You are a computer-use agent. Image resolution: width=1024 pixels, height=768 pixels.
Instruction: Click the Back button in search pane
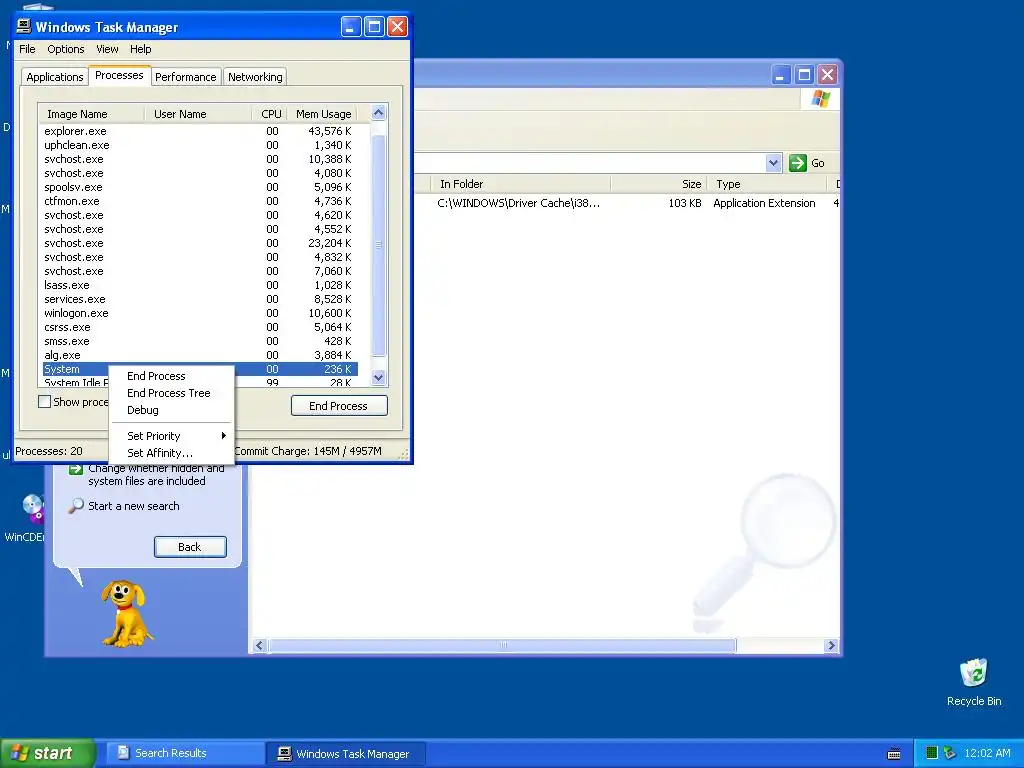tap(190, 547)
